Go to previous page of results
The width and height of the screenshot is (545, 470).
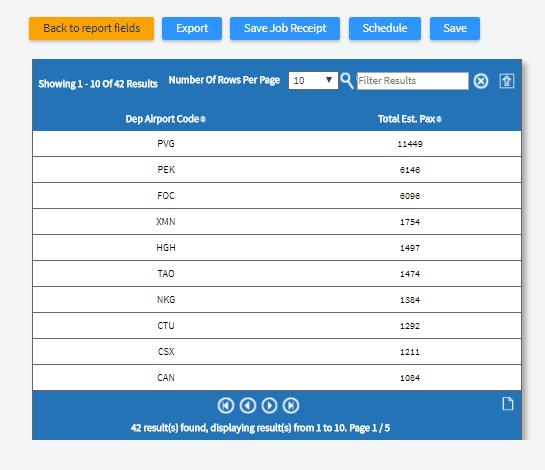[248, 405]
